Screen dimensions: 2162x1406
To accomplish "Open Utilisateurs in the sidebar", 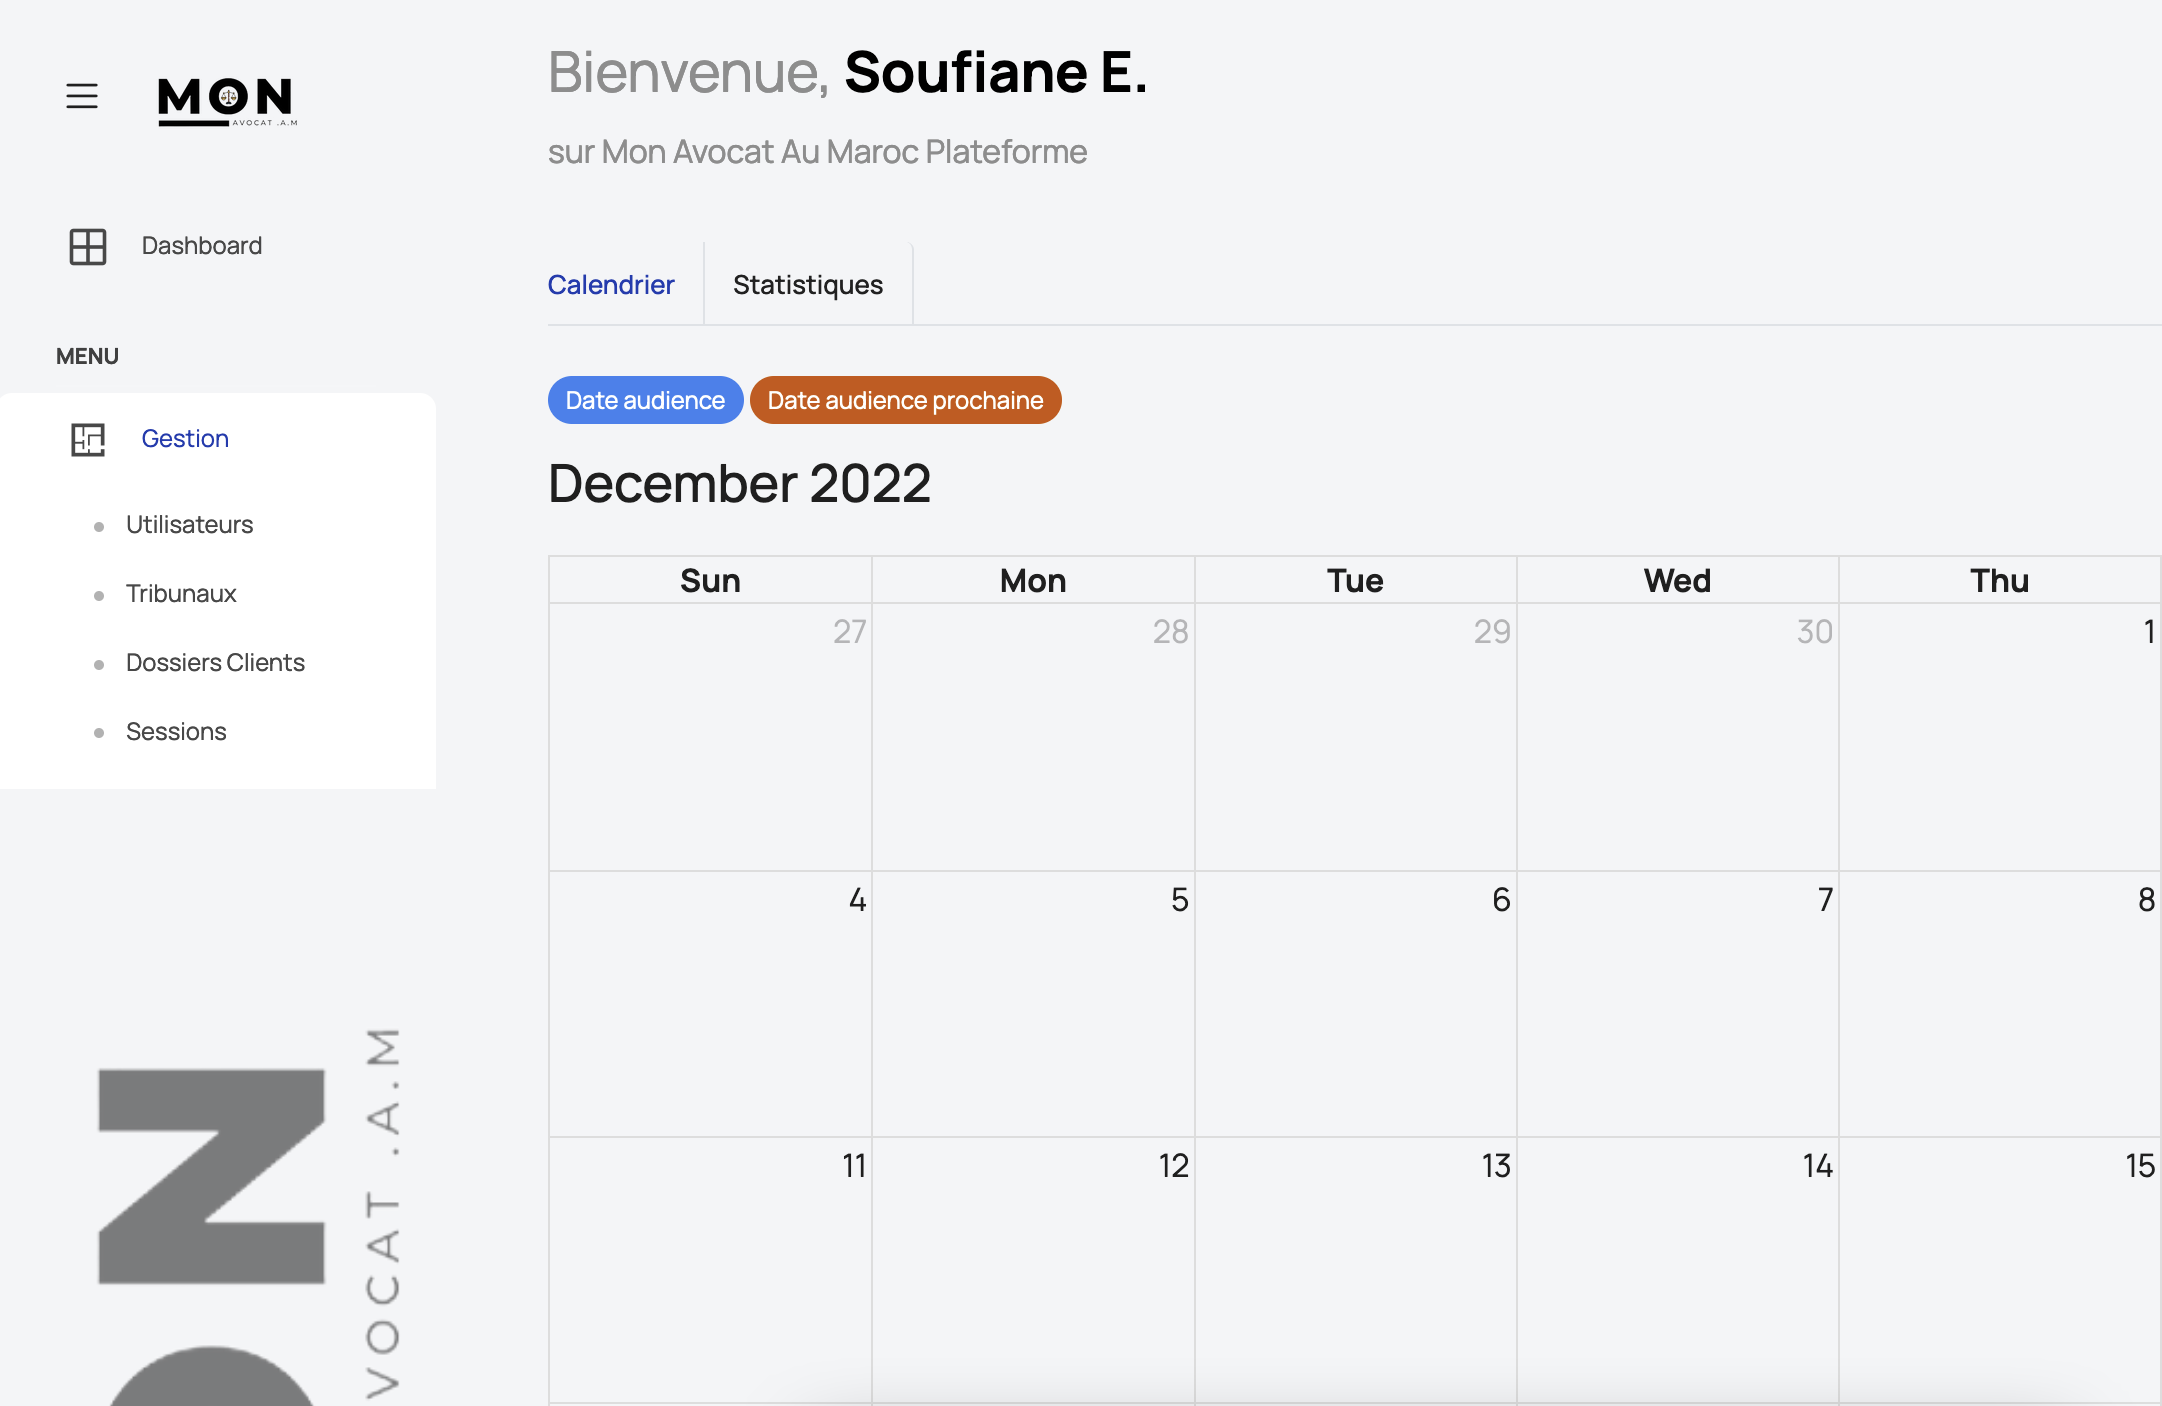I will (189, 525).
